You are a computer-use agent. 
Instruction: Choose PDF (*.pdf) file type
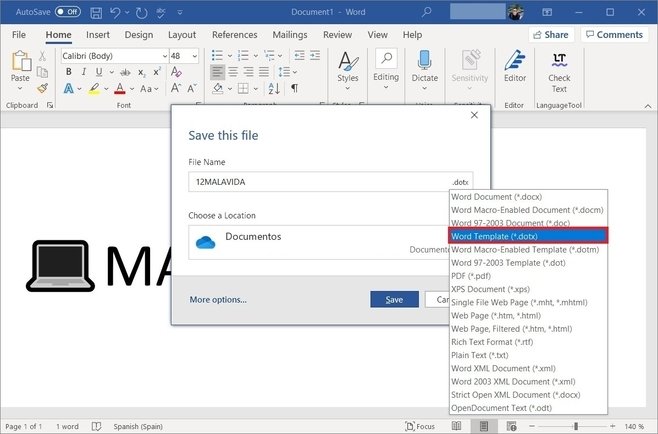(471, 276)
